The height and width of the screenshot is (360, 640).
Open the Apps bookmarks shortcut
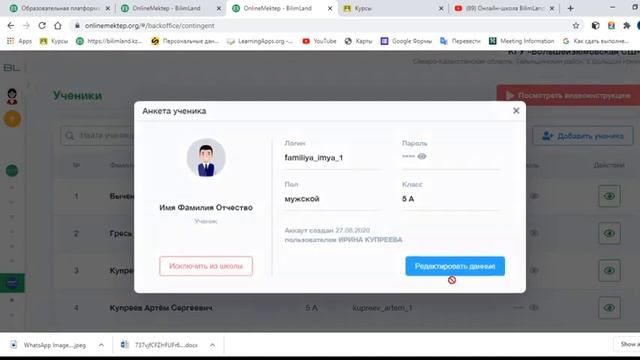pos(19,41)
